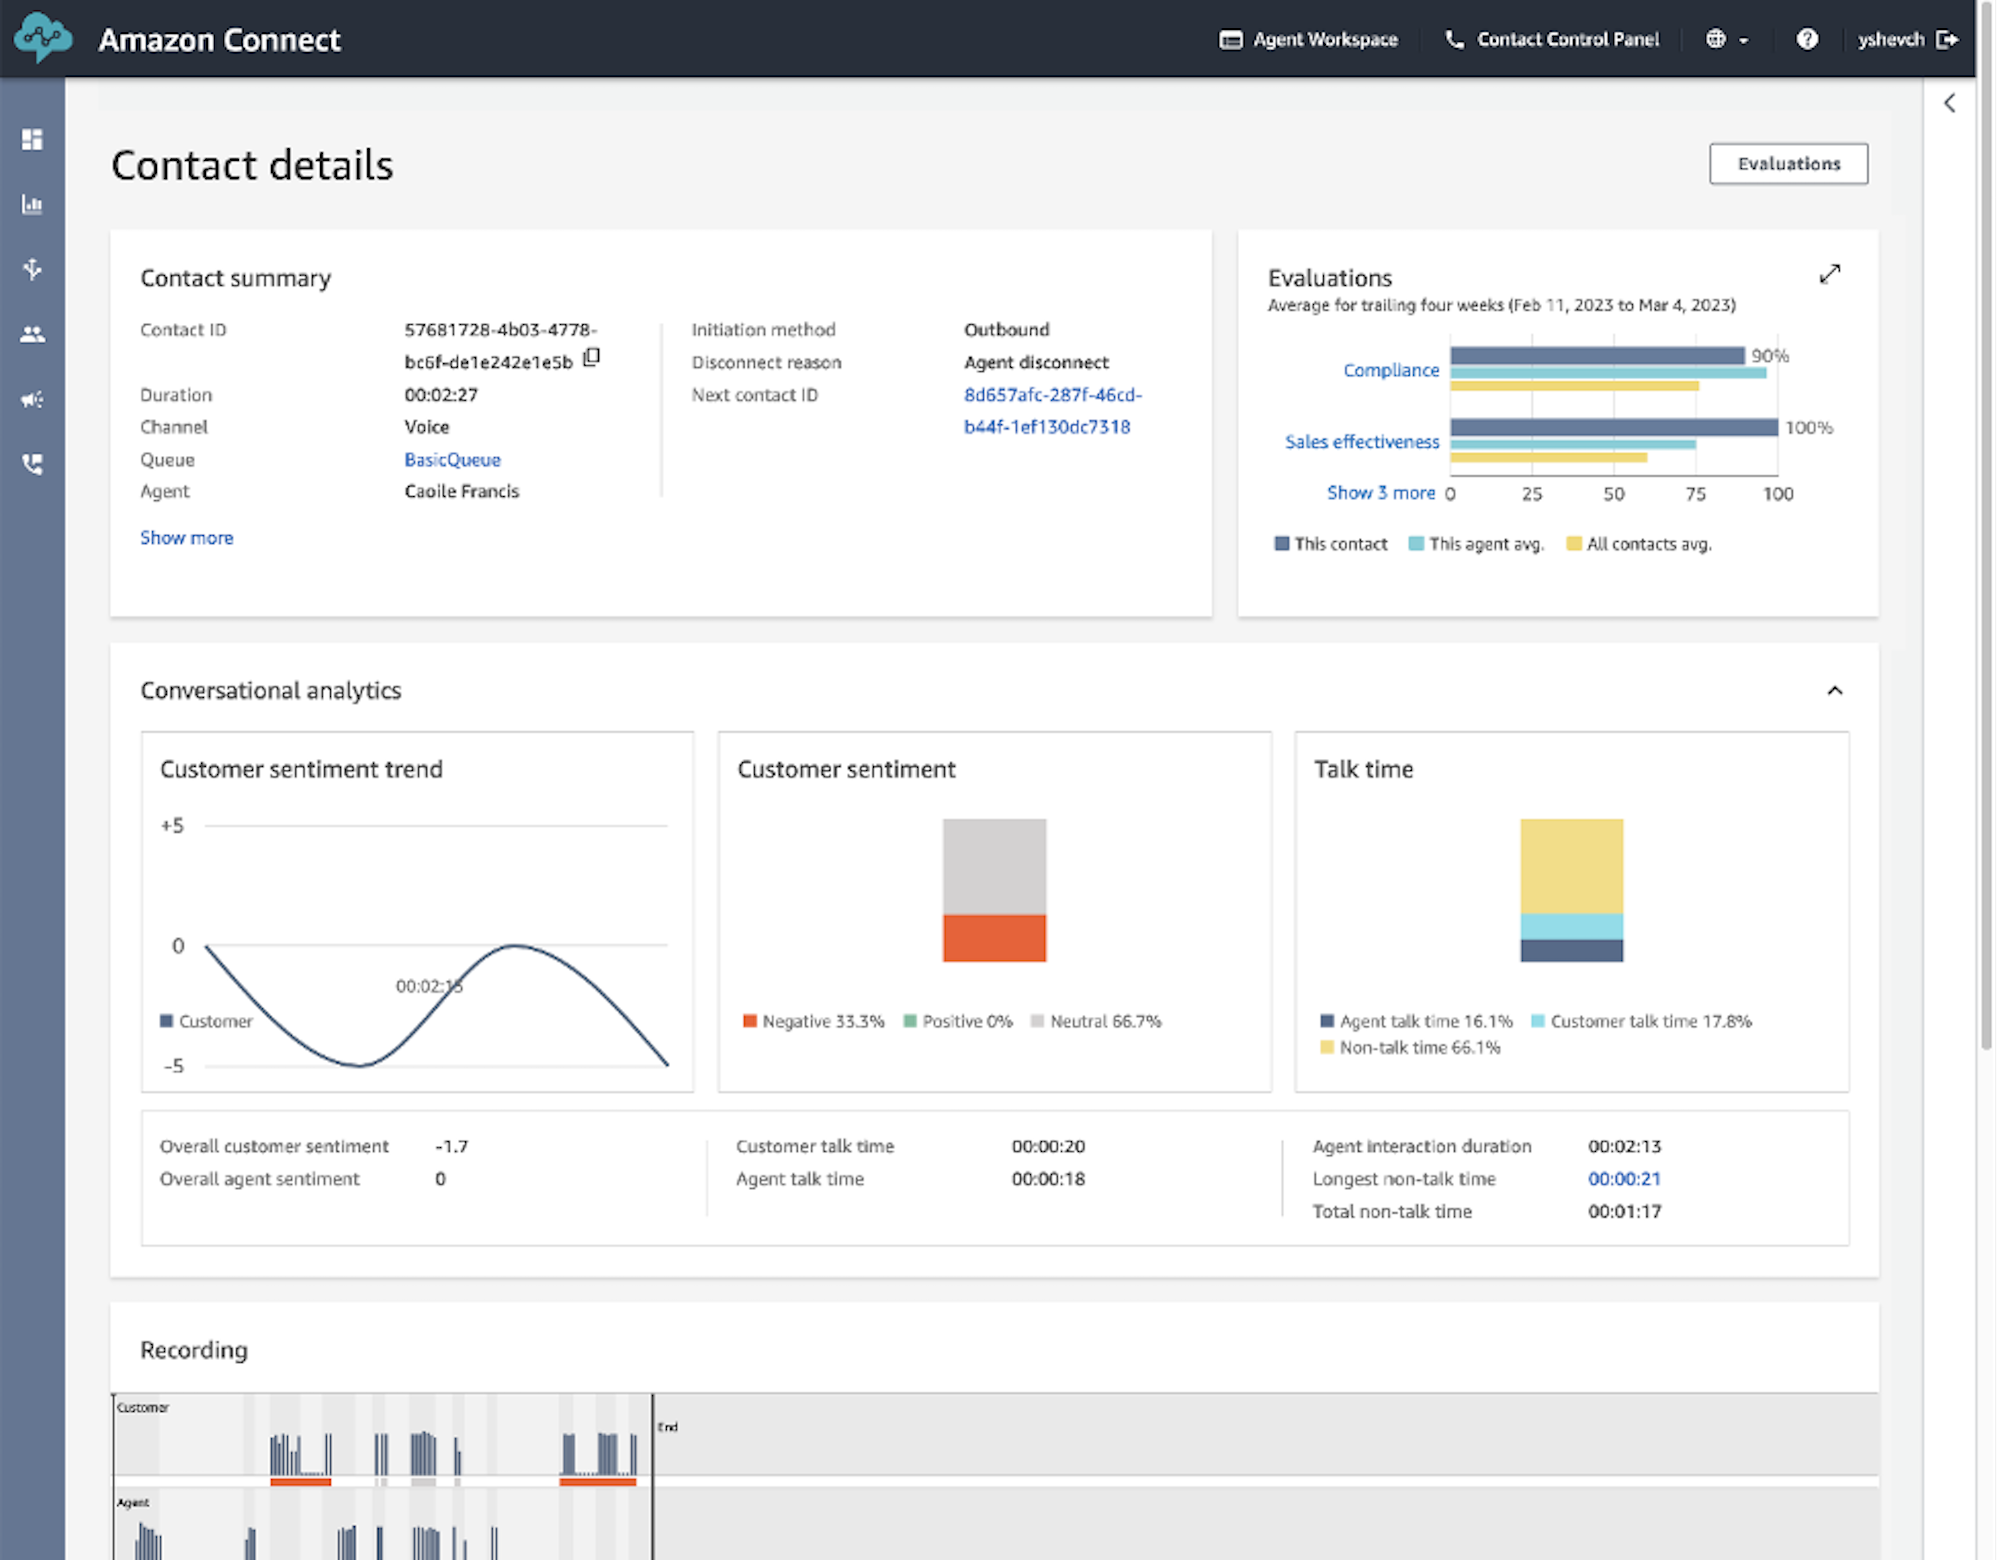Open the users sidebar icon

32,334
